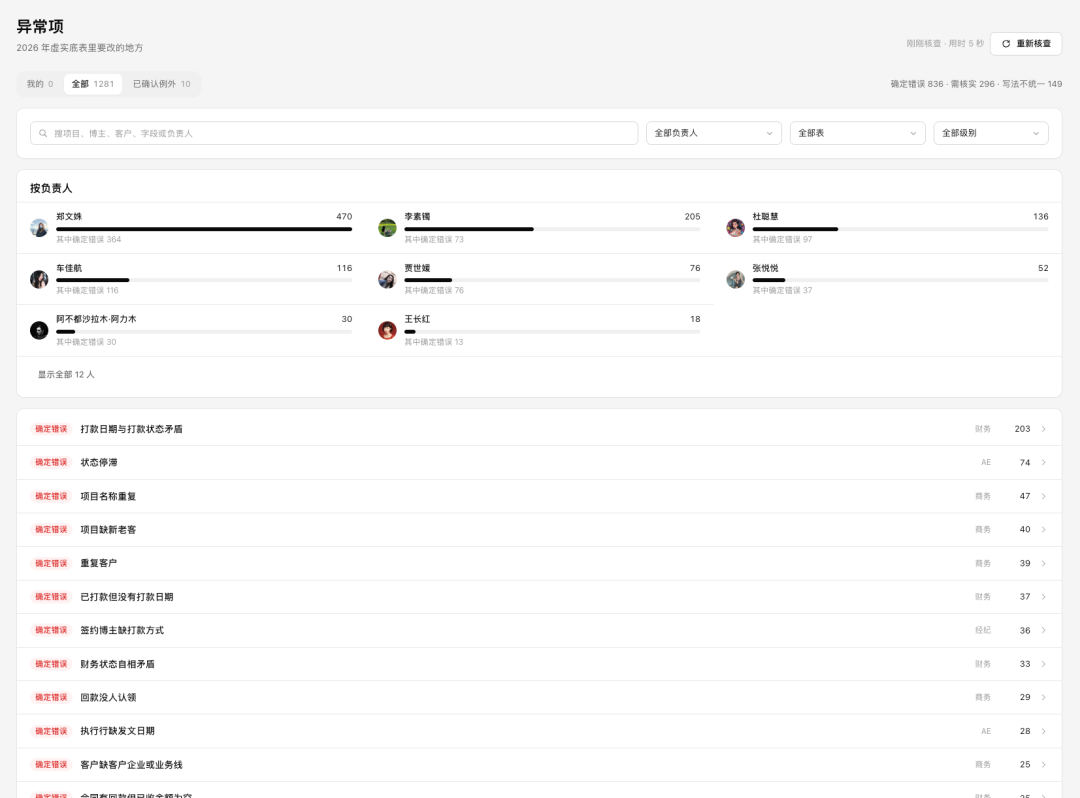Expand the 签约博主缺打款方式 row chevron
This screenshot has width=1080, height=798.
(x=1043, y=631)
